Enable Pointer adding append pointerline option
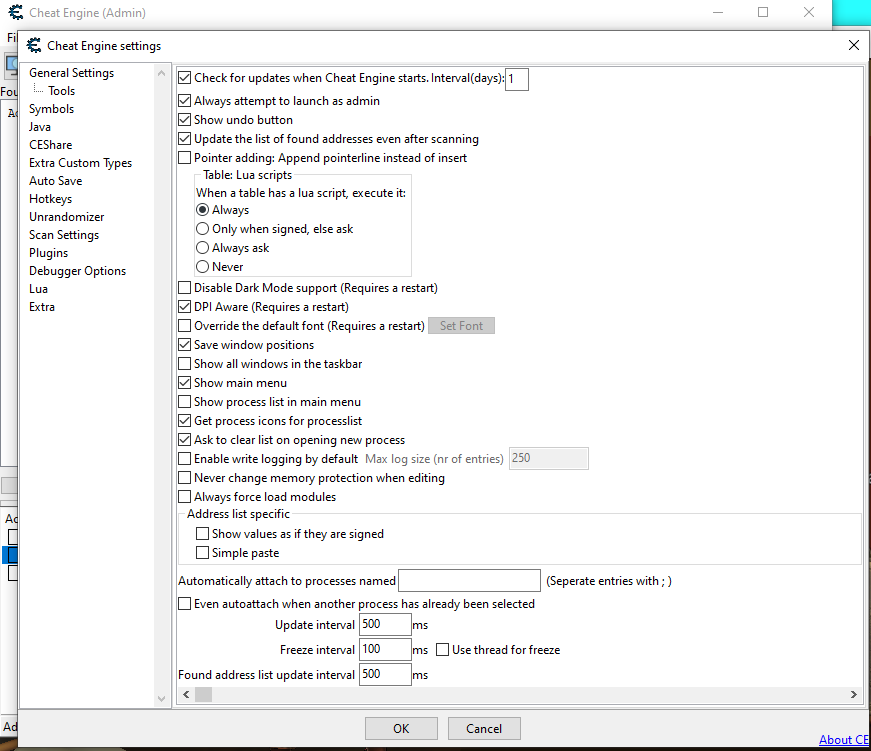This screenshot has width=871, height=751. tap(184, 158)
